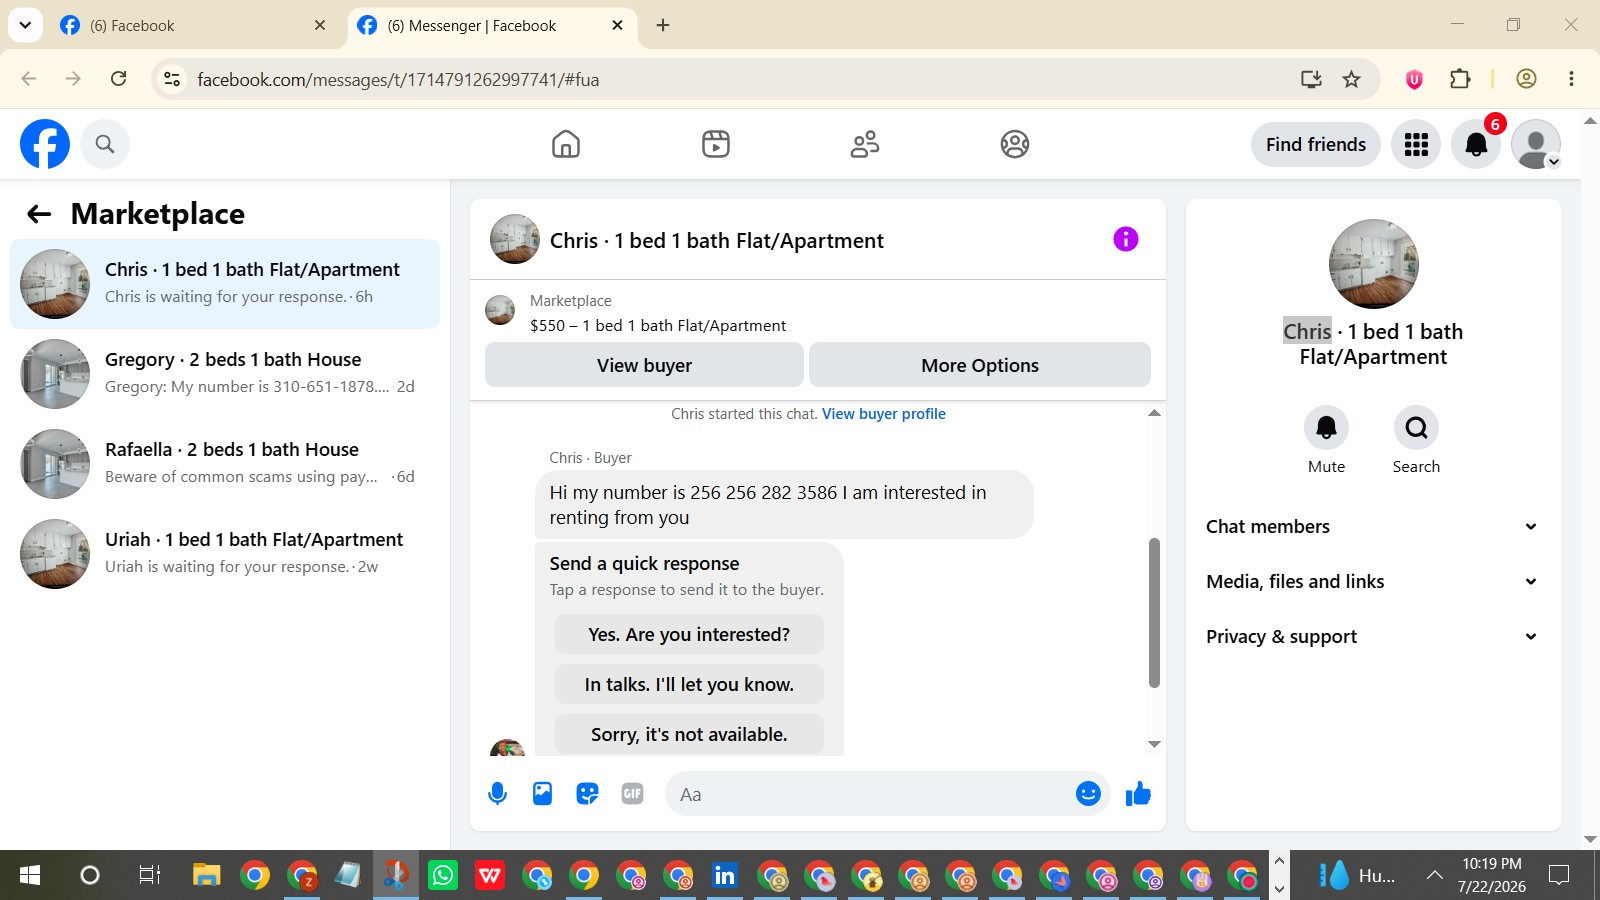
Task: Attach a photo file icon
Action: pyautogui.click(x=542, y=794)
